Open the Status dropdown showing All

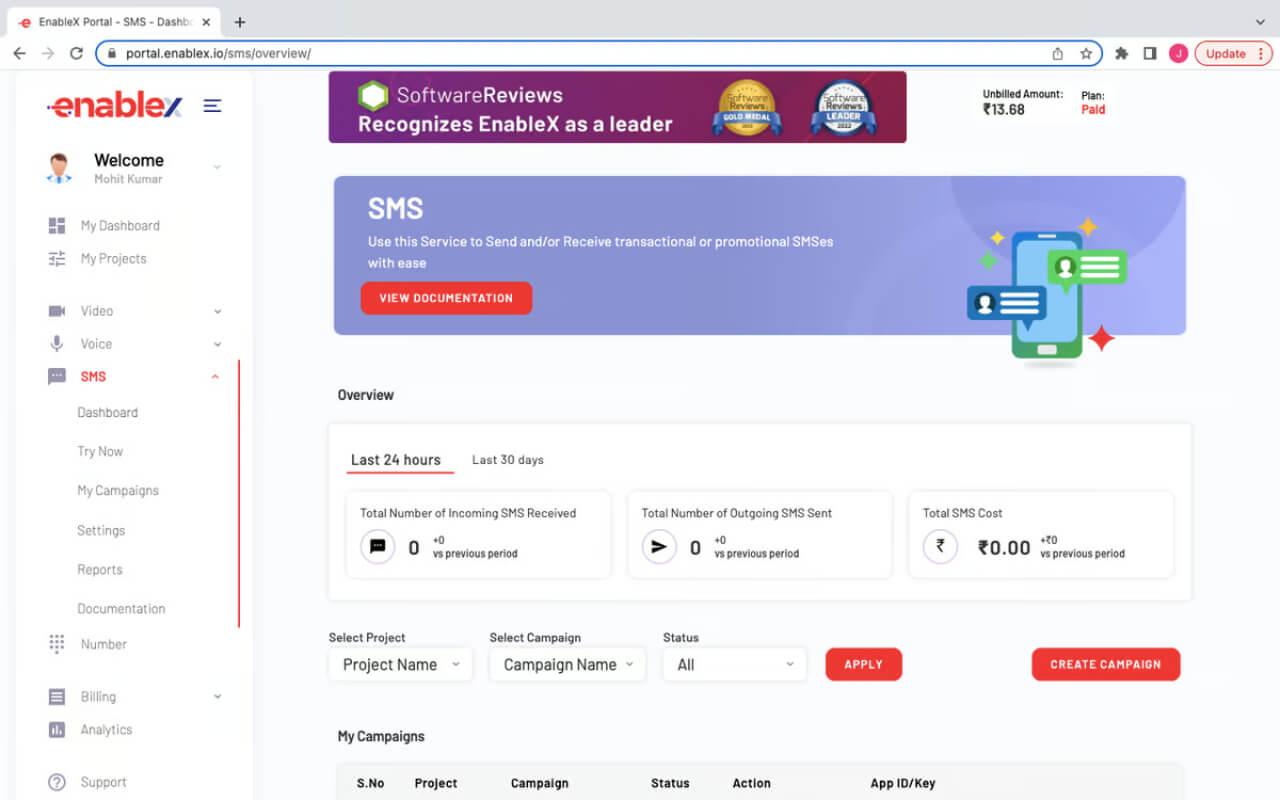tap(735, 665)
